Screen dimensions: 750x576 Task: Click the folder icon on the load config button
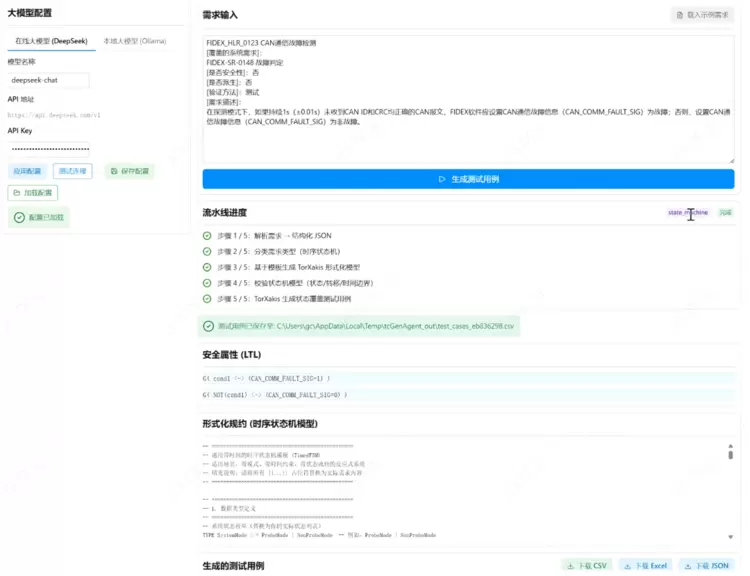[x=17, y=193]
